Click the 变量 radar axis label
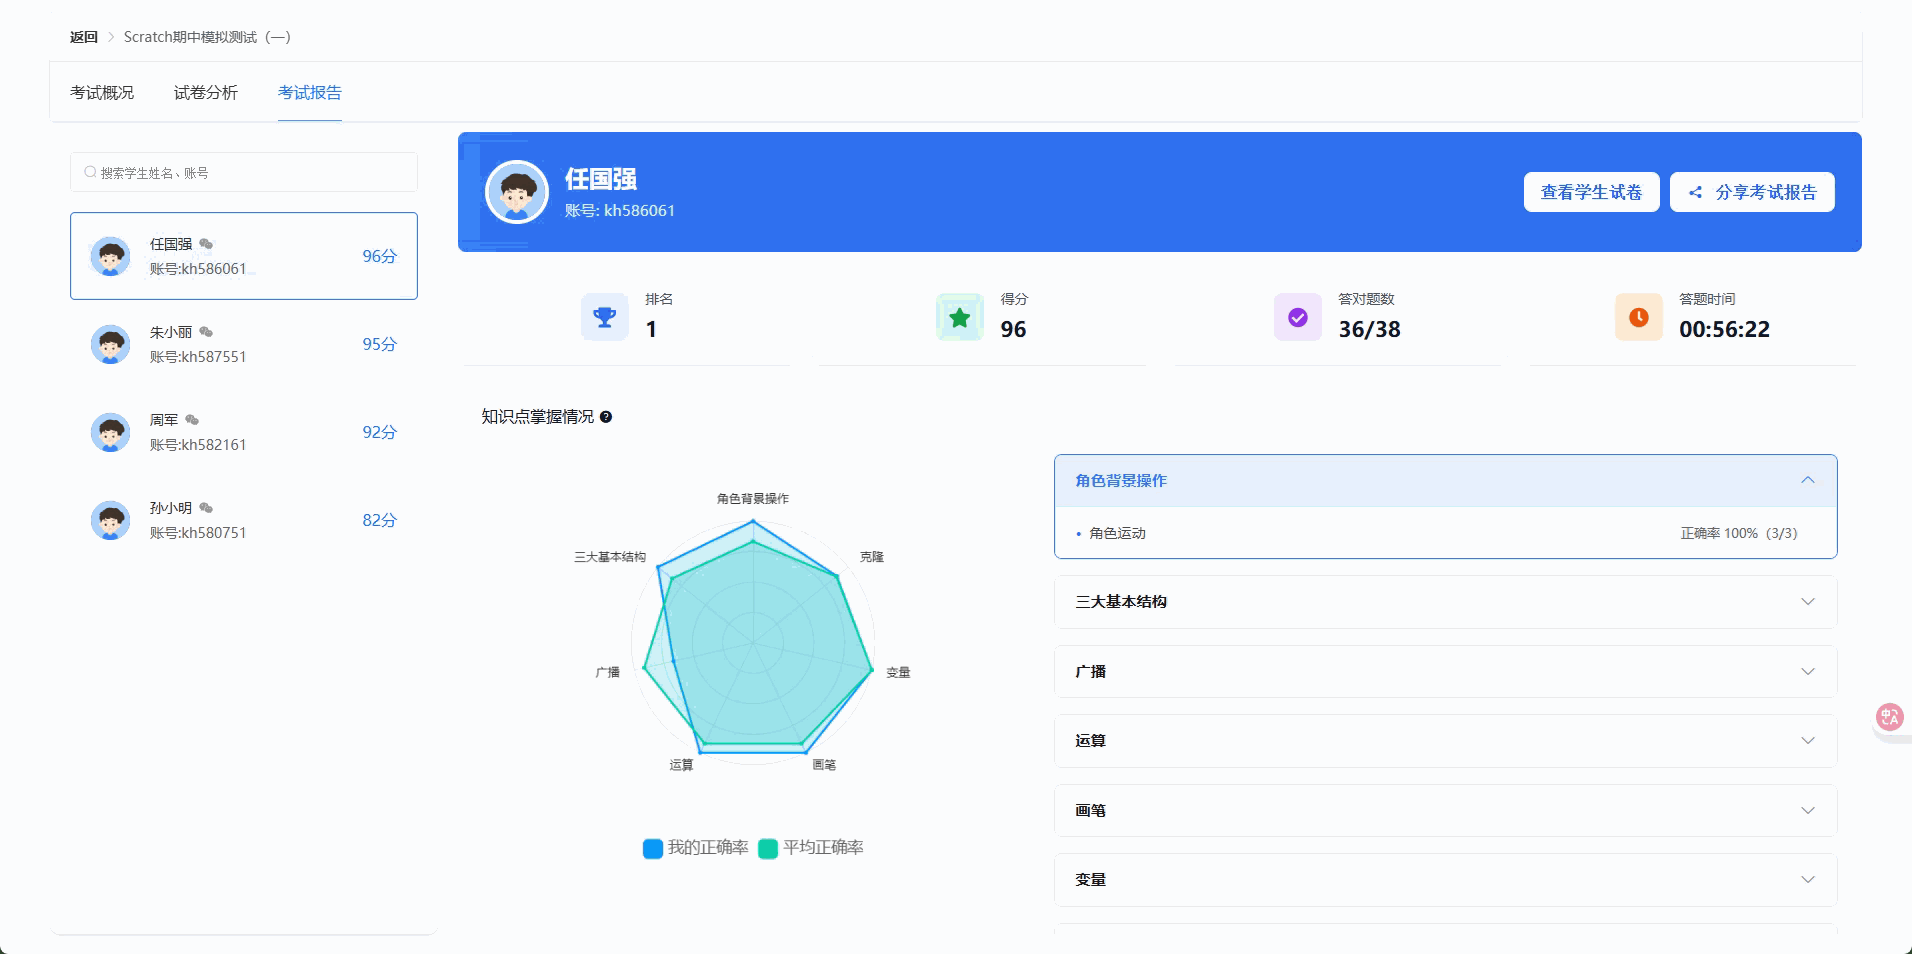 point(898,672)
